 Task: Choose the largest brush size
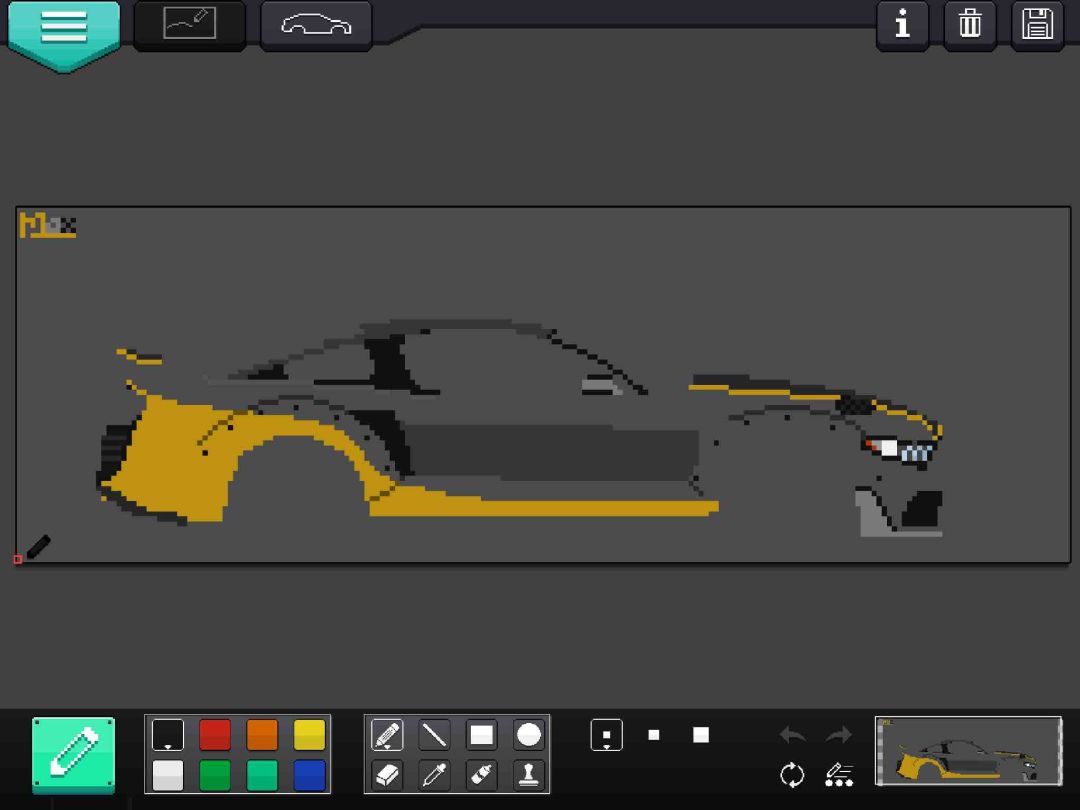(701, 735)
